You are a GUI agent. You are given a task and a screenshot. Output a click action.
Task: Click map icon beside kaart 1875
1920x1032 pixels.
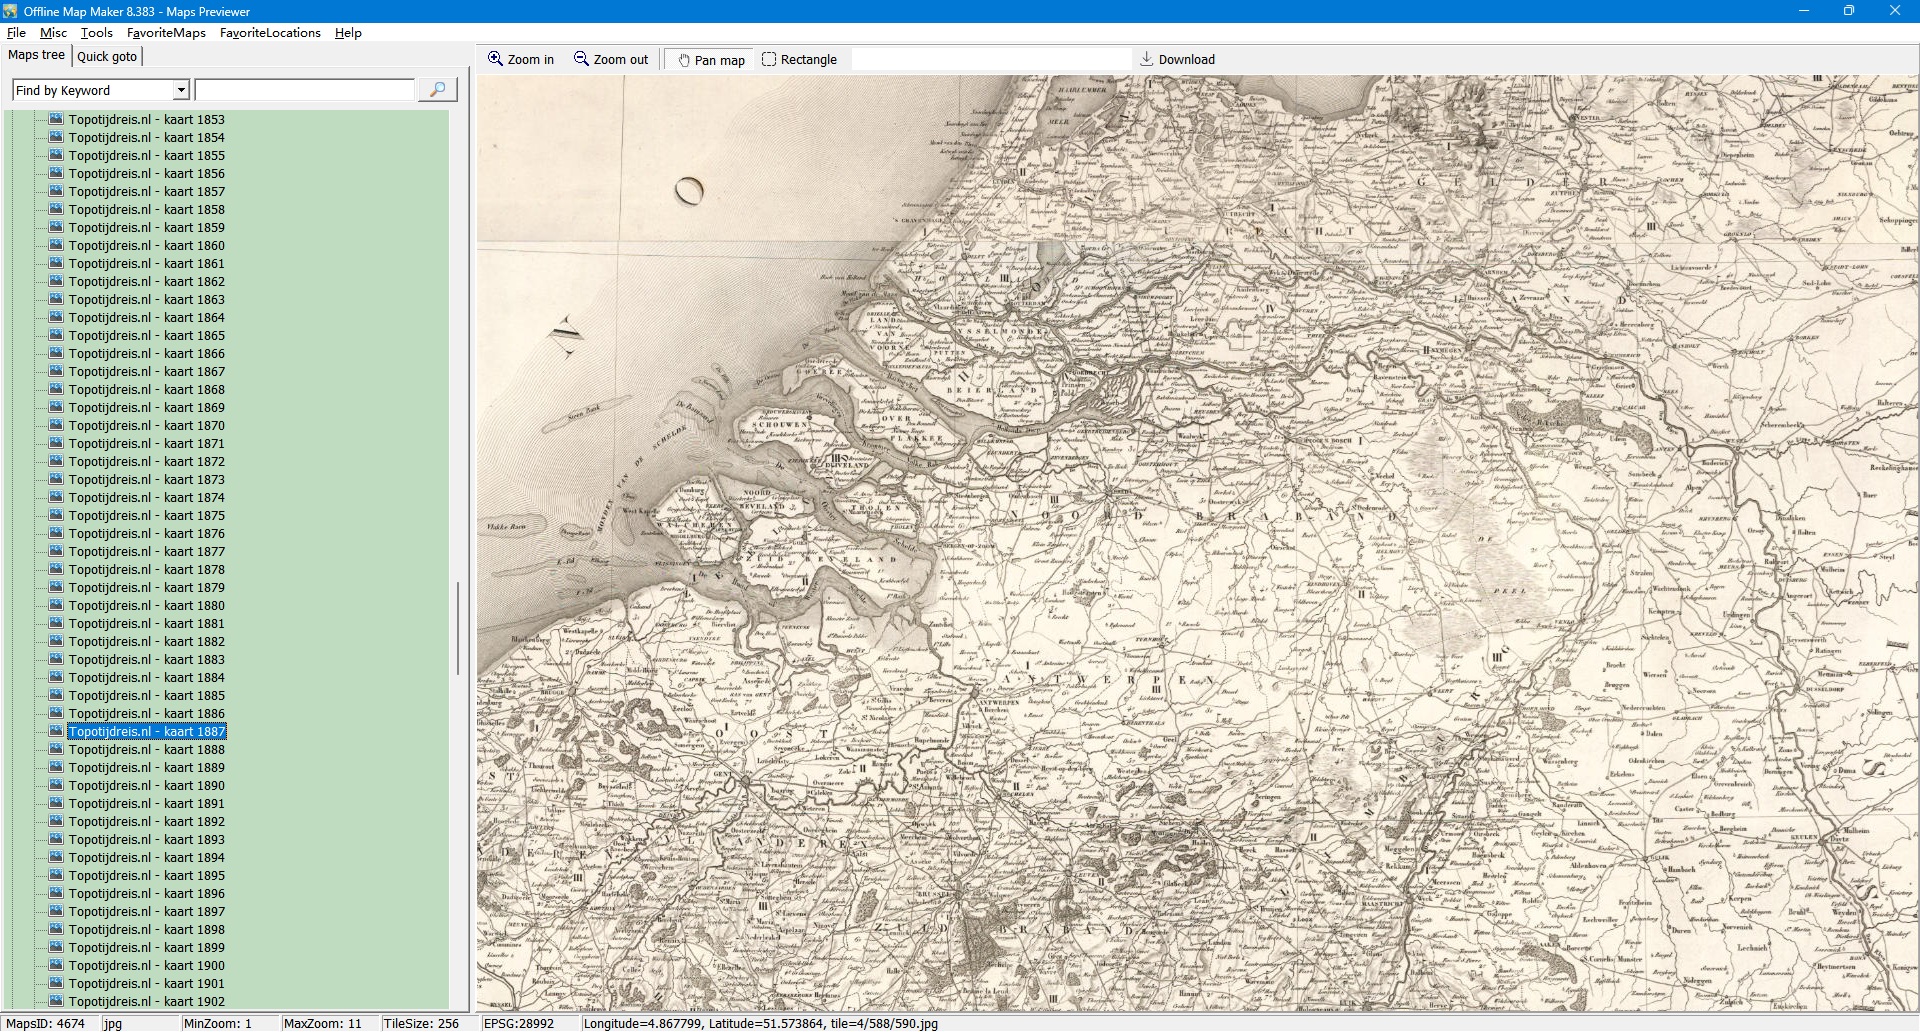tap(56, 515)
